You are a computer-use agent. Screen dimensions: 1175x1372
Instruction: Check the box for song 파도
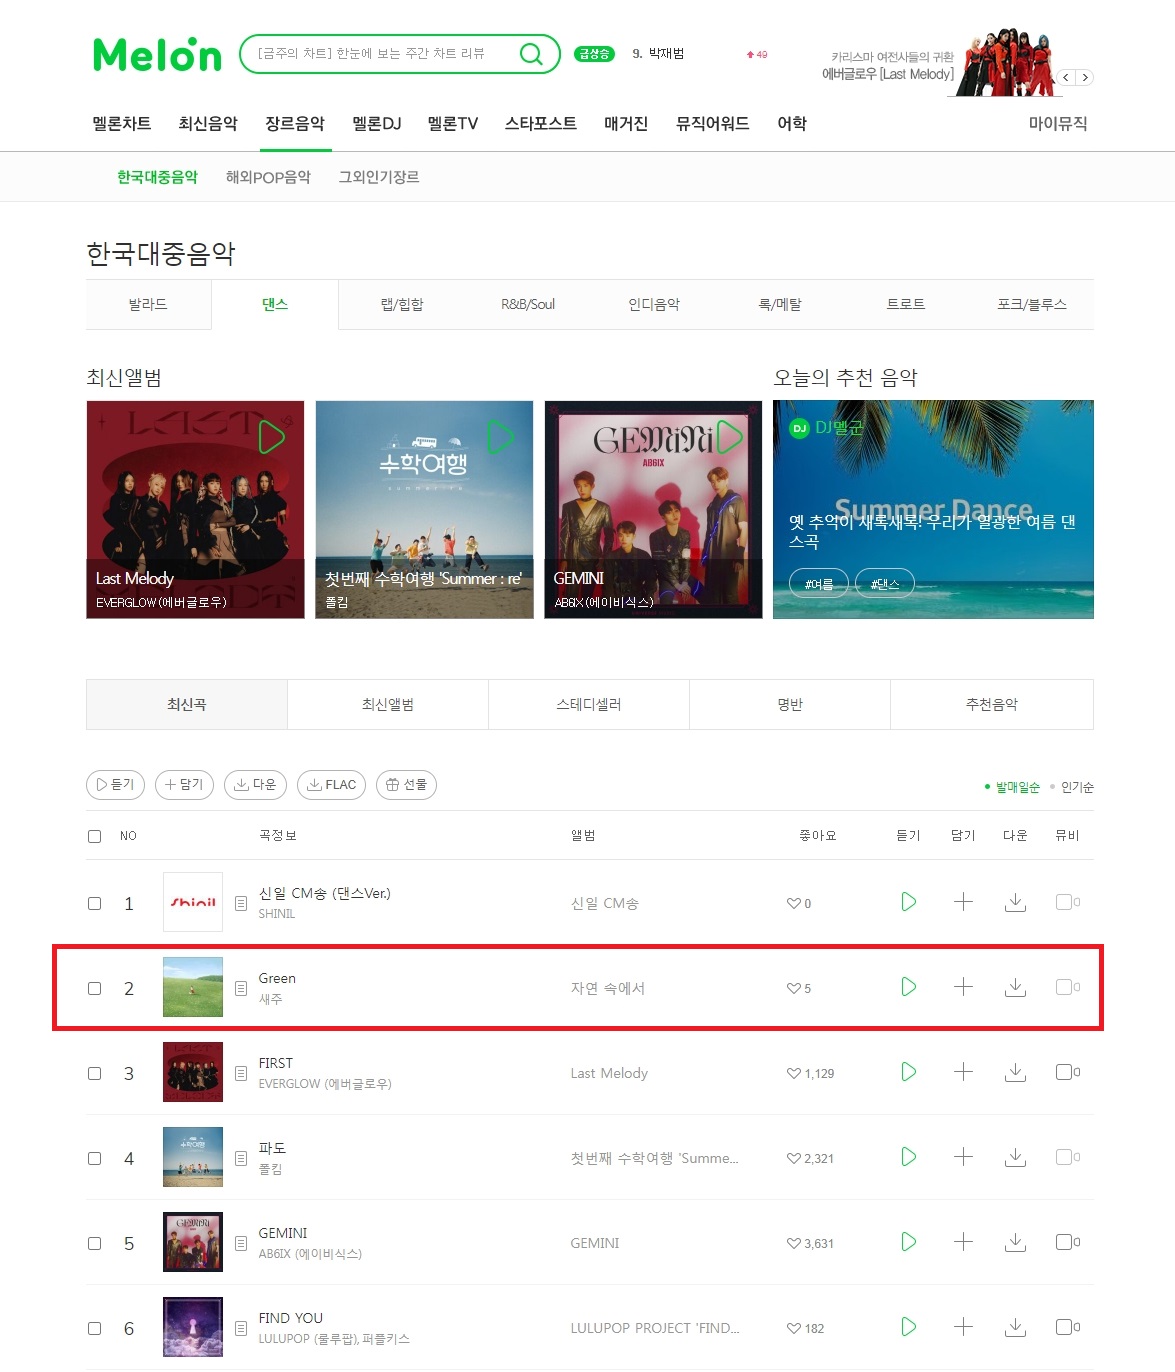95,1158
